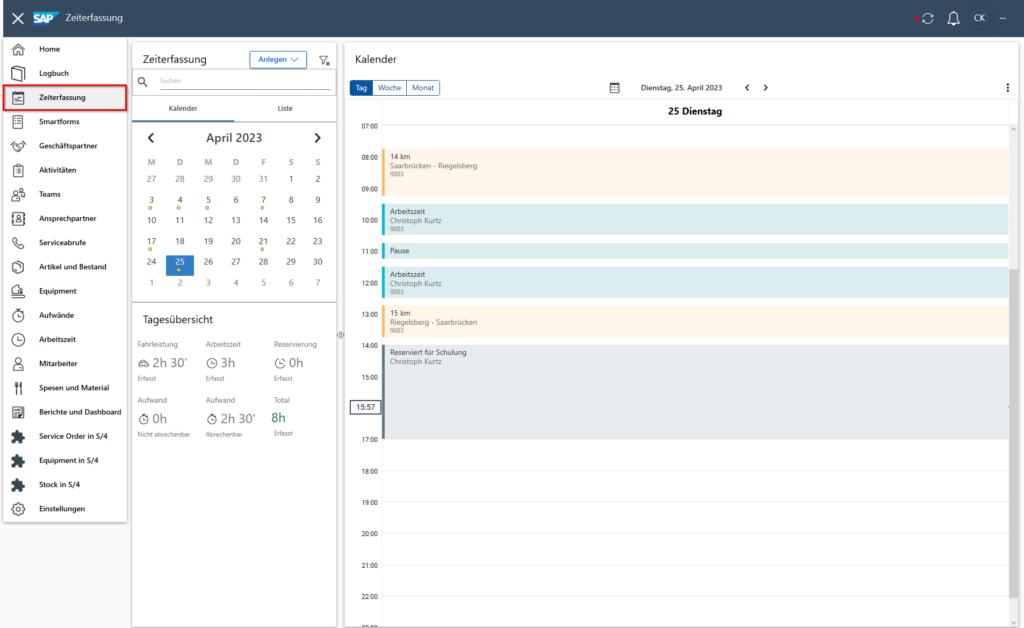Select April 26 in the mini calendar

tap(208, 262)
